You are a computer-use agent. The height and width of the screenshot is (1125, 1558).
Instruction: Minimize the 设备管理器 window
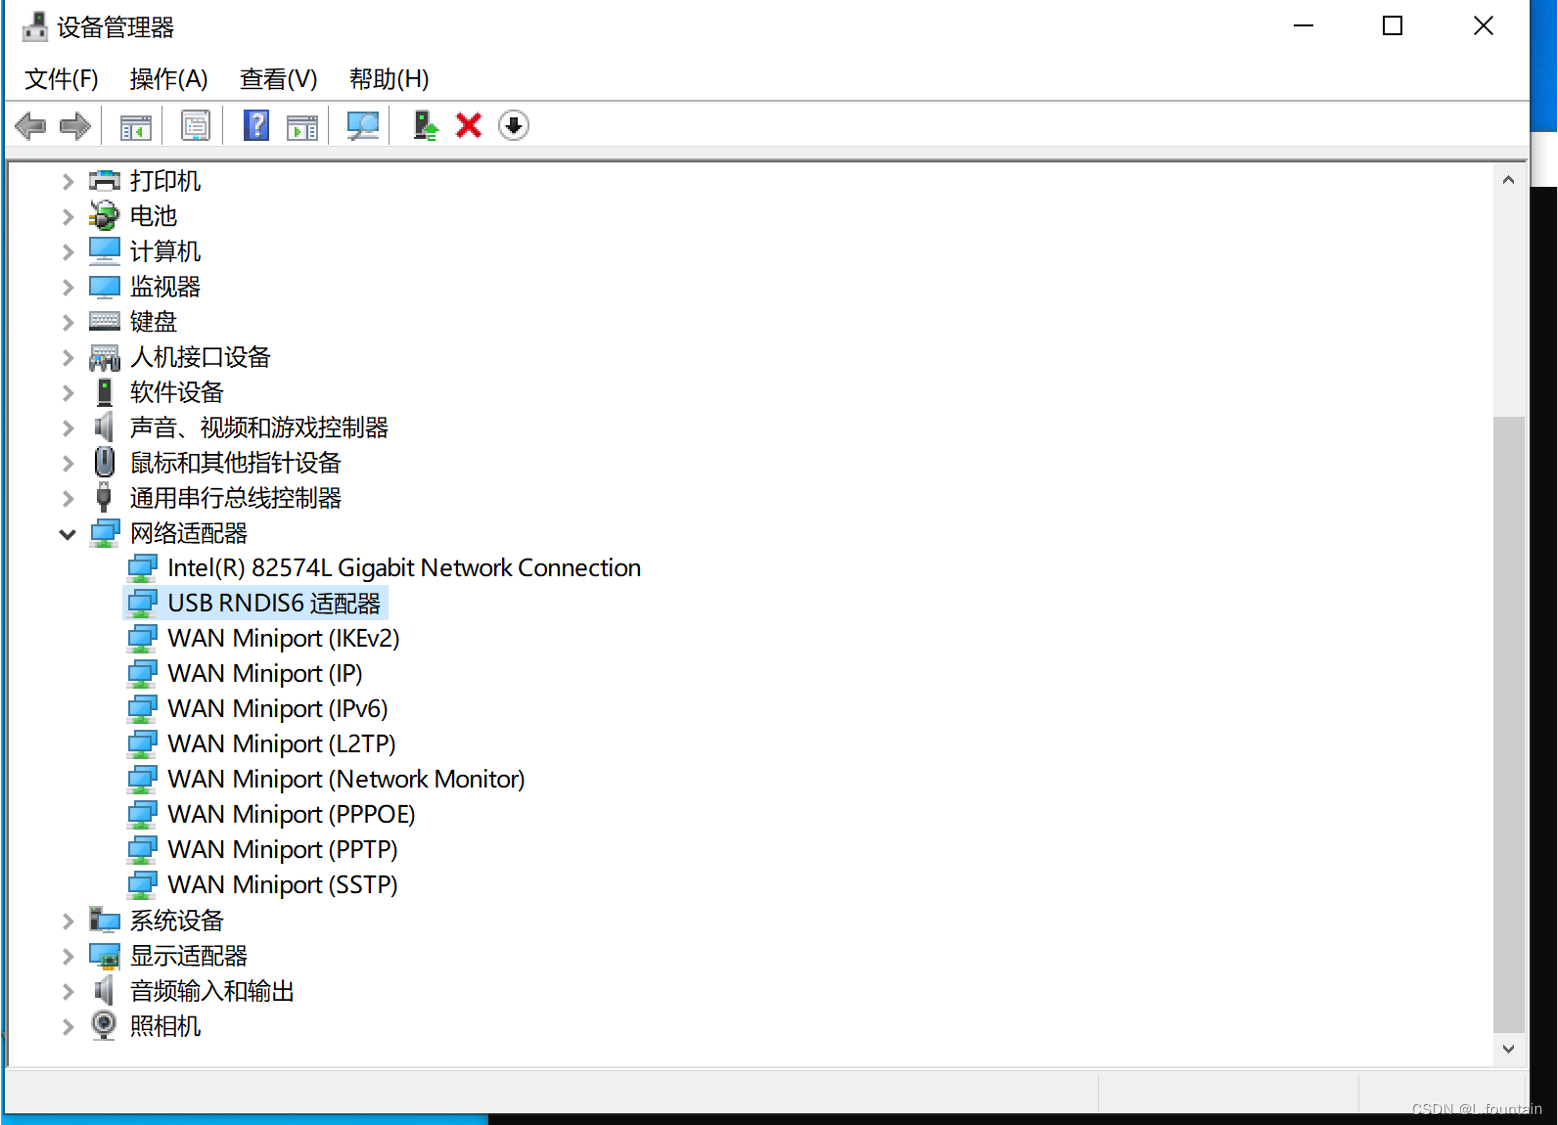click(1303, 26)
